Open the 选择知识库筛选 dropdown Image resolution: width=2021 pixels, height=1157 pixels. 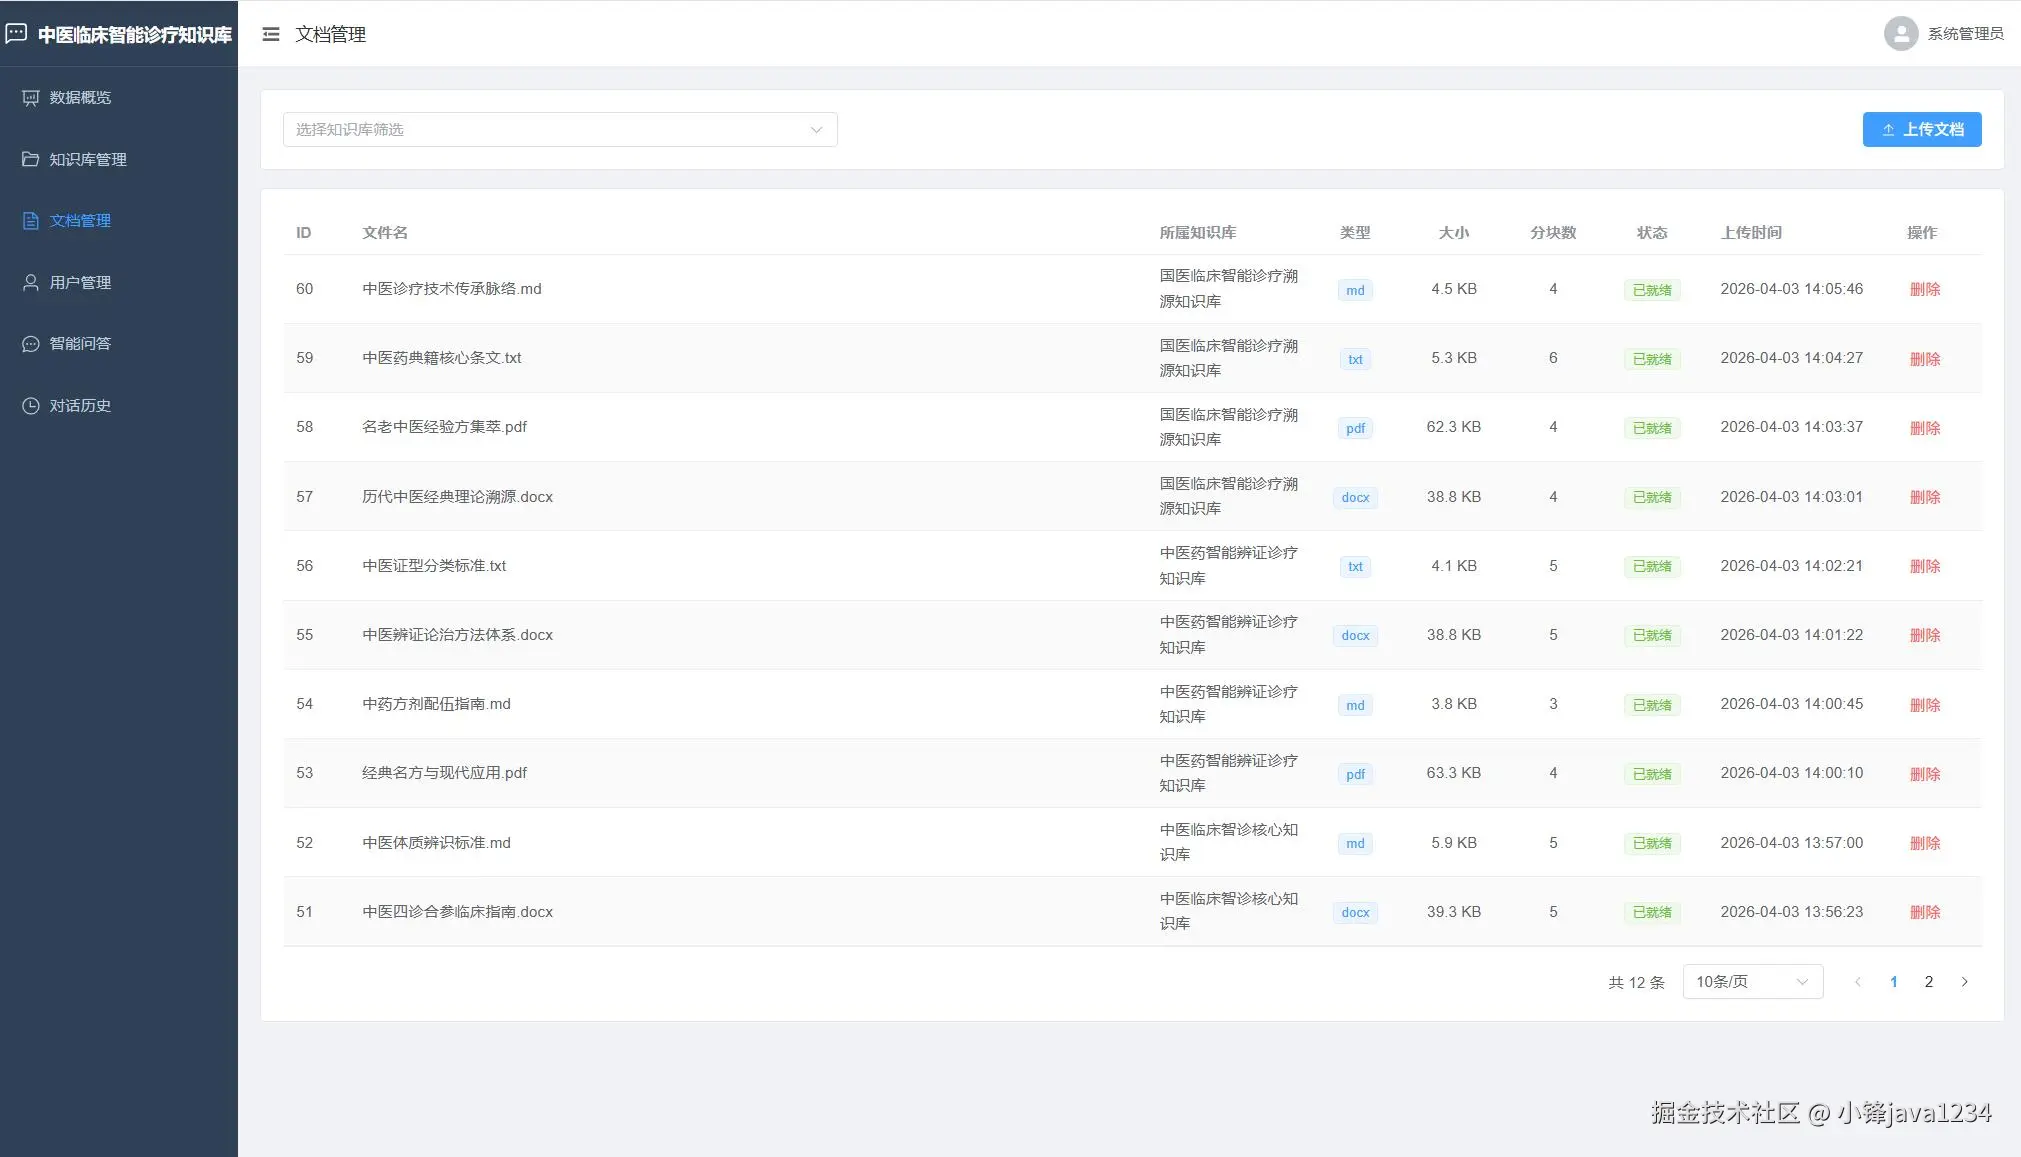tap(560, 130)
